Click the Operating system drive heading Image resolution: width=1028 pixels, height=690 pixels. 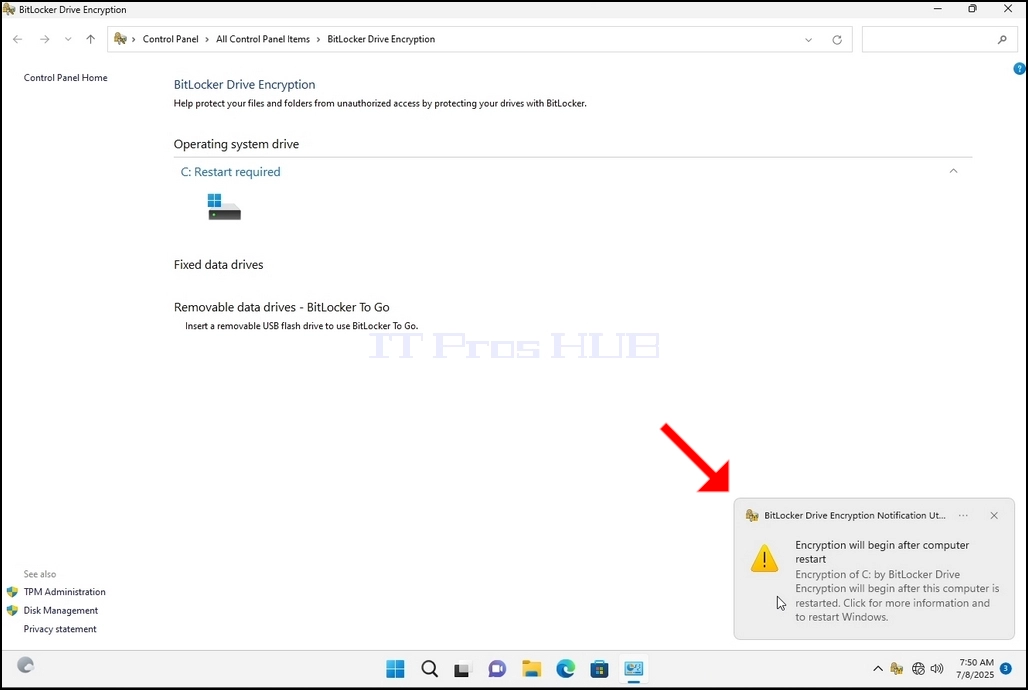coord(236,144)
